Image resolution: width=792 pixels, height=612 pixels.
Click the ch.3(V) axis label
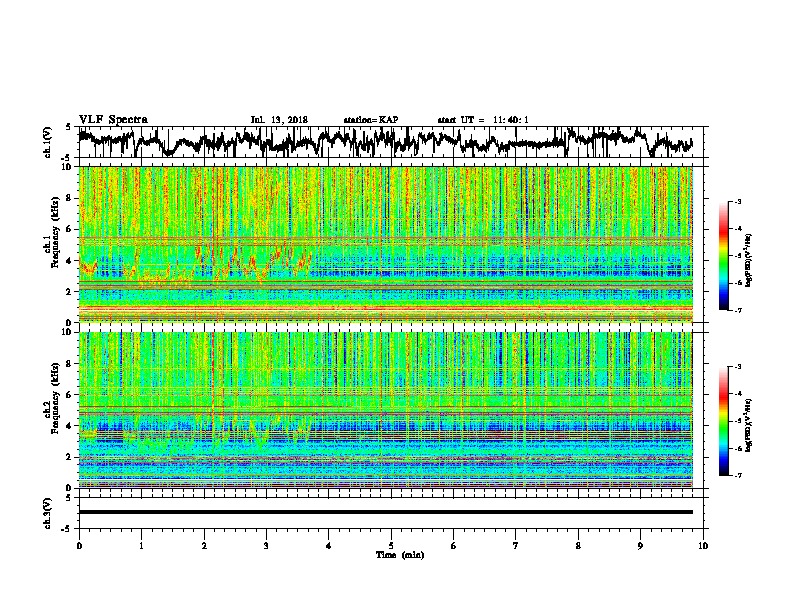(48, 513)
